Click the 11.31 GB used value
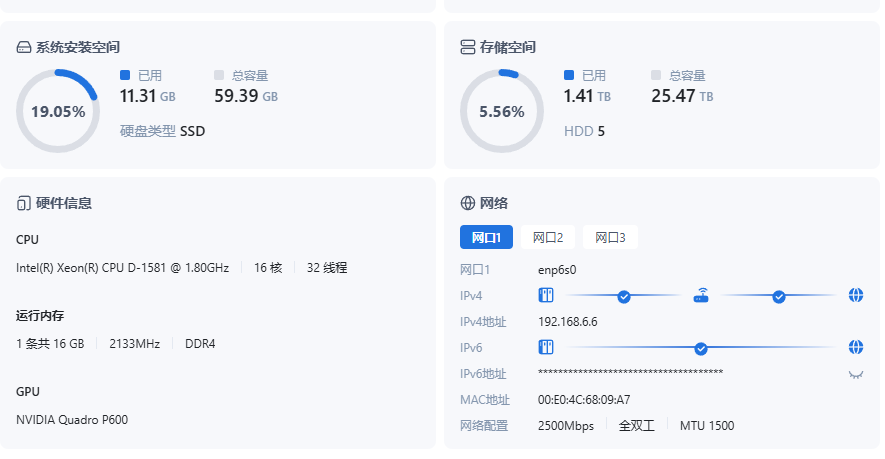 pos(148,96)
